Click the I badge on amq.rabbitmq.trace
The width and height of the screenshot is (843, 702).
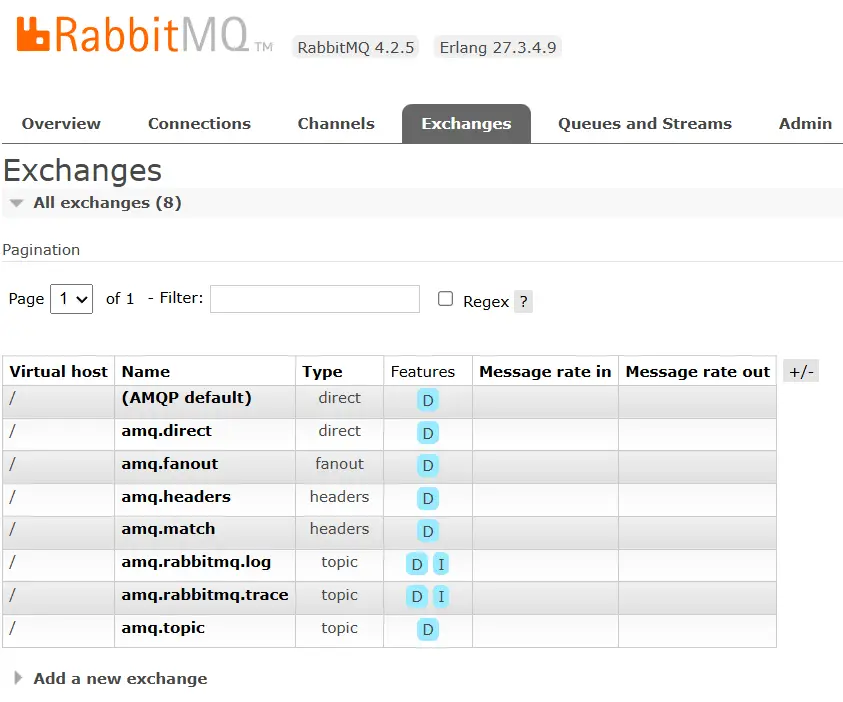point(441,596)
